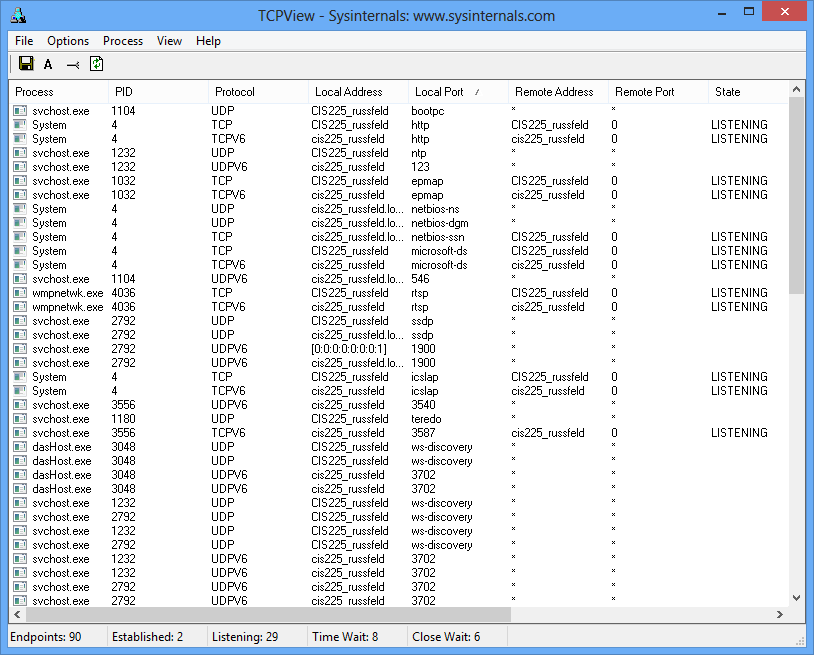This screenshot has width=814, height=655.
Task: Toggle the resolve addresses 'A' icon
Action: [48, 64]
